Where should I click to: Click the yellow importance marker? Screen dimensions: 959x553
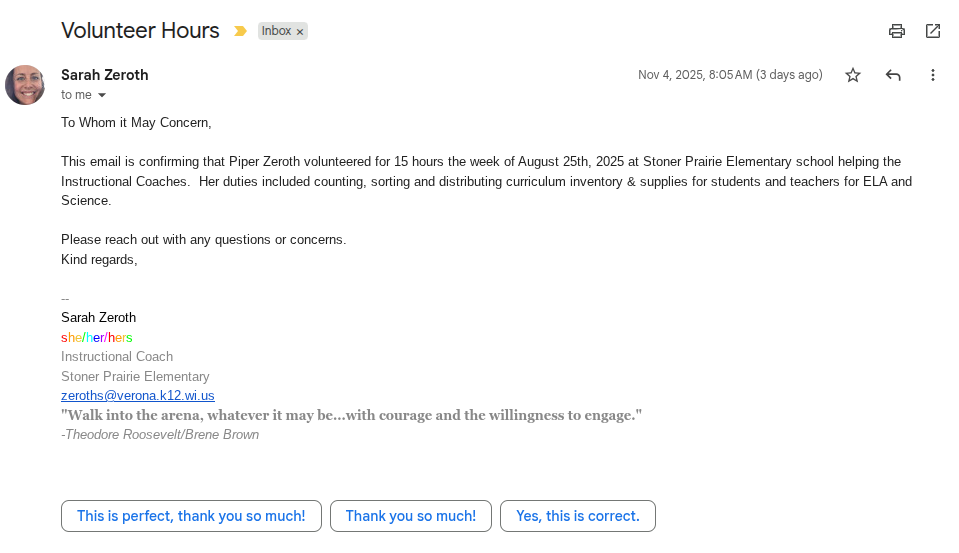click(x=240, y=31)
